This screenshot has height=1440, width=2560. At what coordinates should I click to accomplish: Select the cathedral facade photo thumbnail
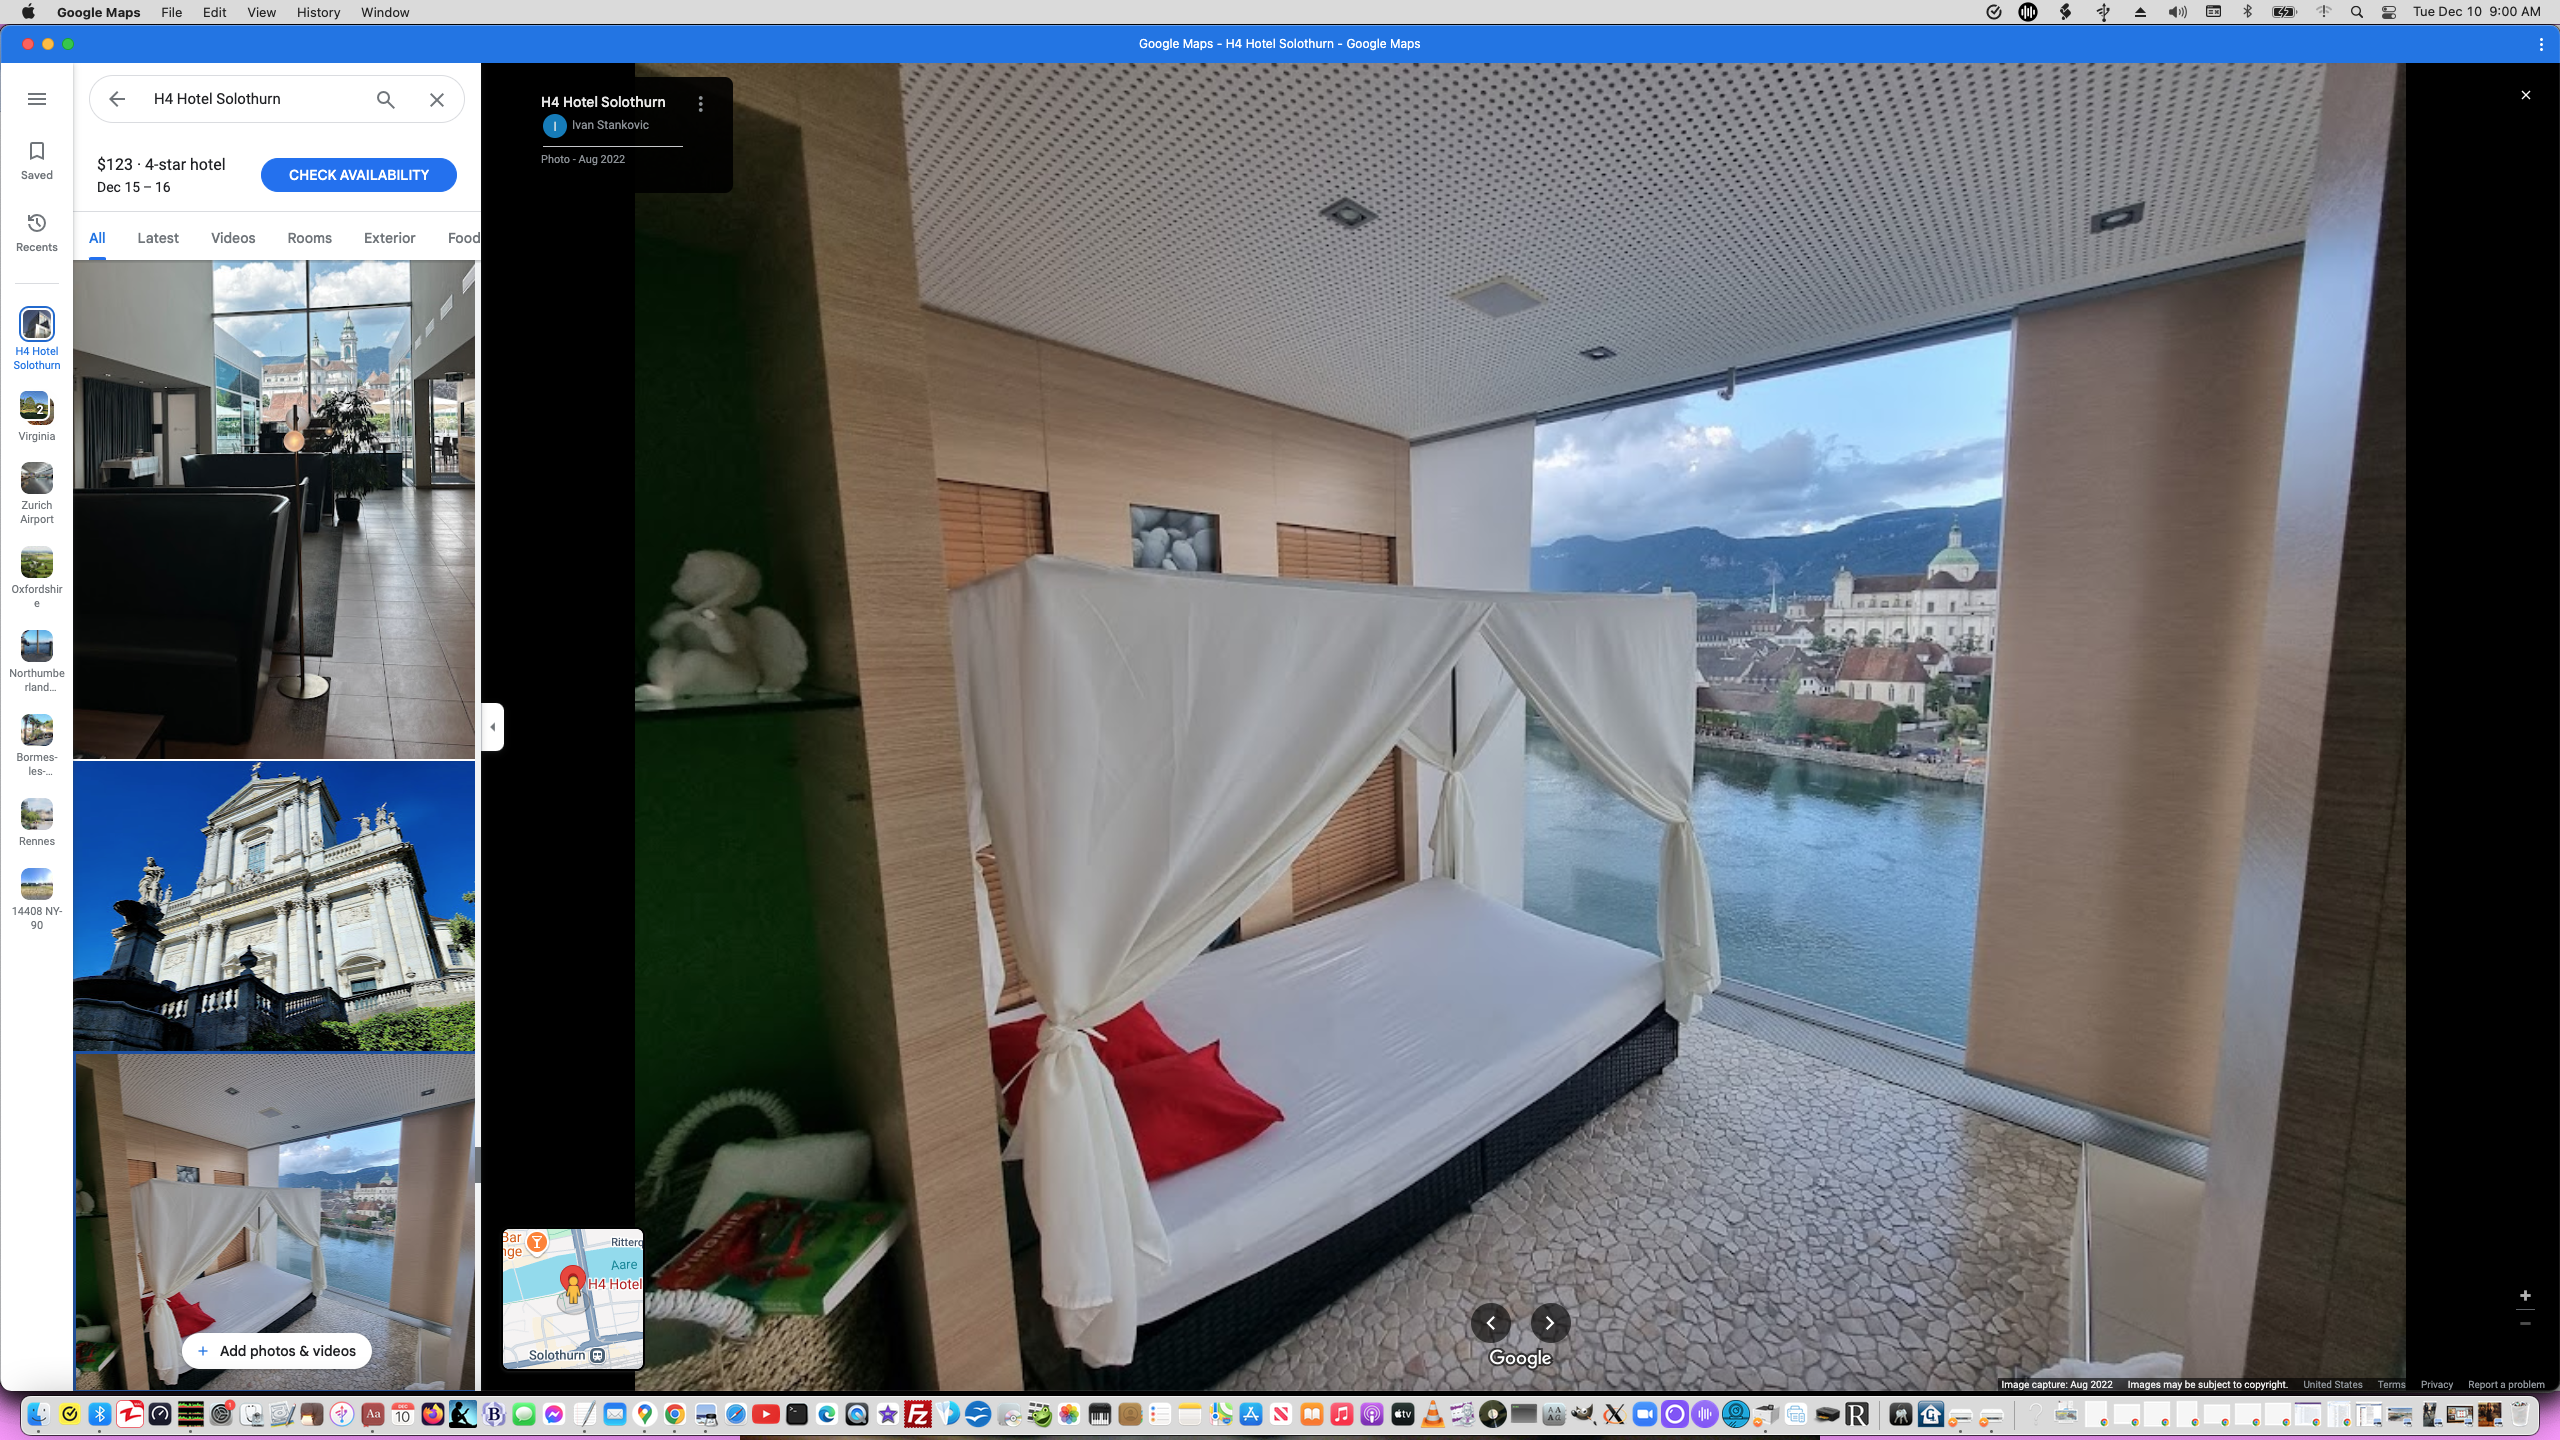[x=274, y=905]
